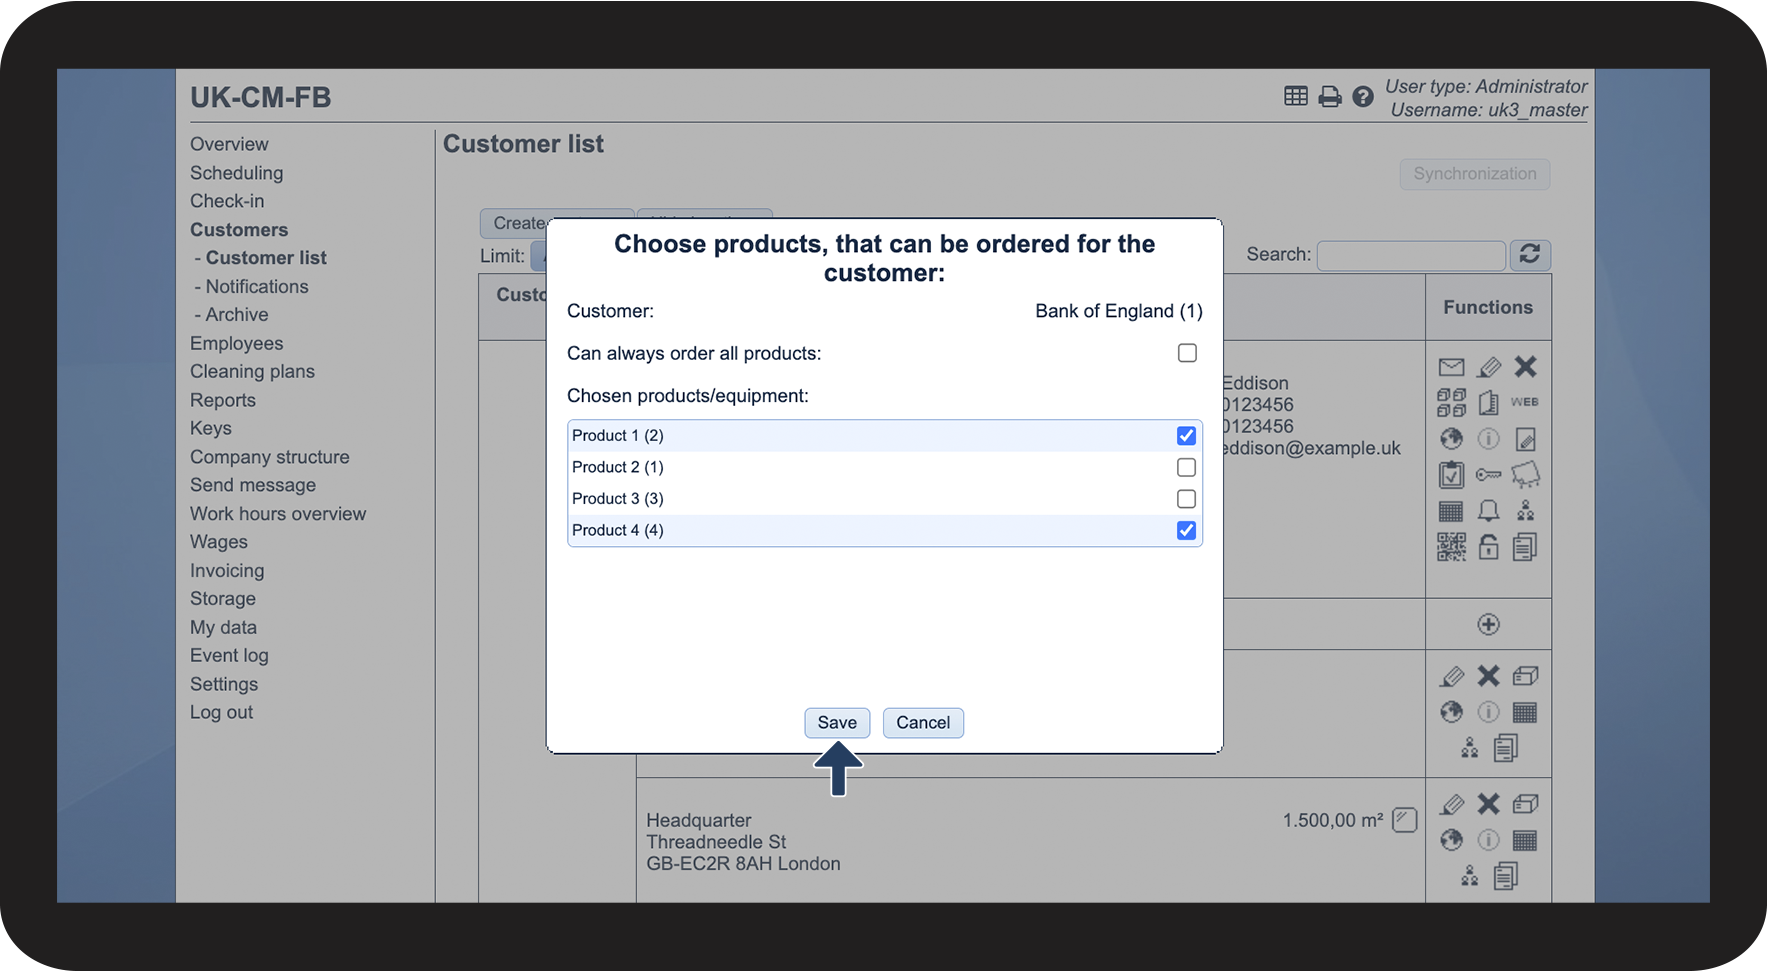The width and height of the screenshot is (1767, 971).
Task: Click the edit icon beside 1.500,00 m²
Action: point(1405,820)
